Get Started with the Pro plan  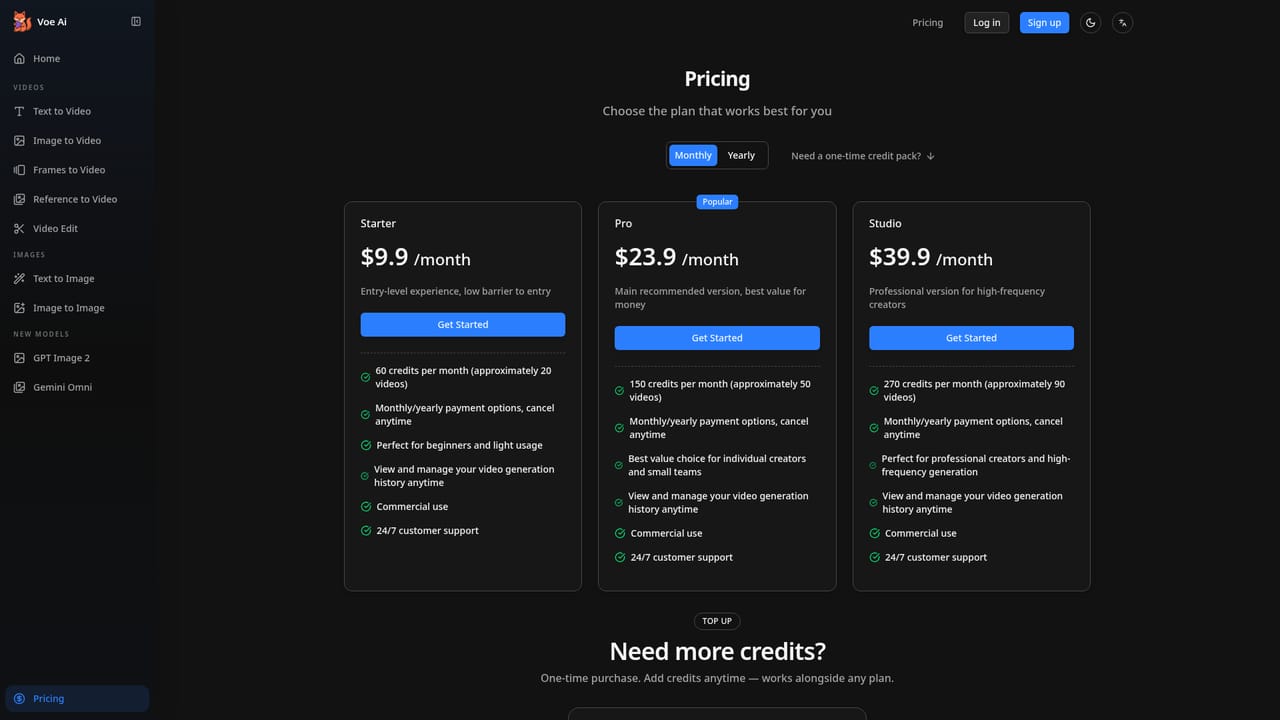click(x=717, y=338)
